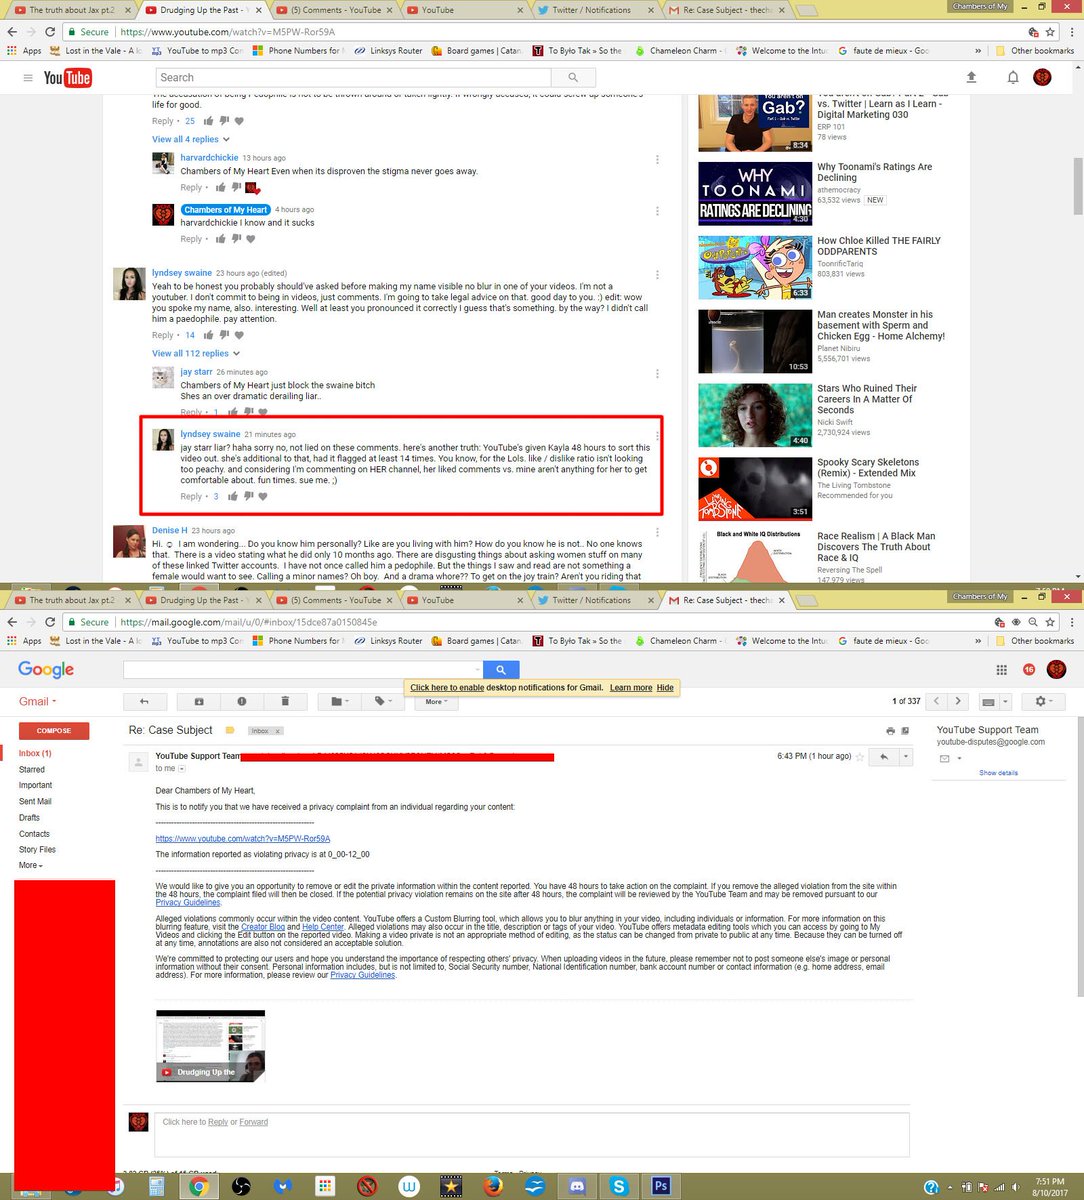
Task: Click the YouTube search input field
Action: click(354, 77)
